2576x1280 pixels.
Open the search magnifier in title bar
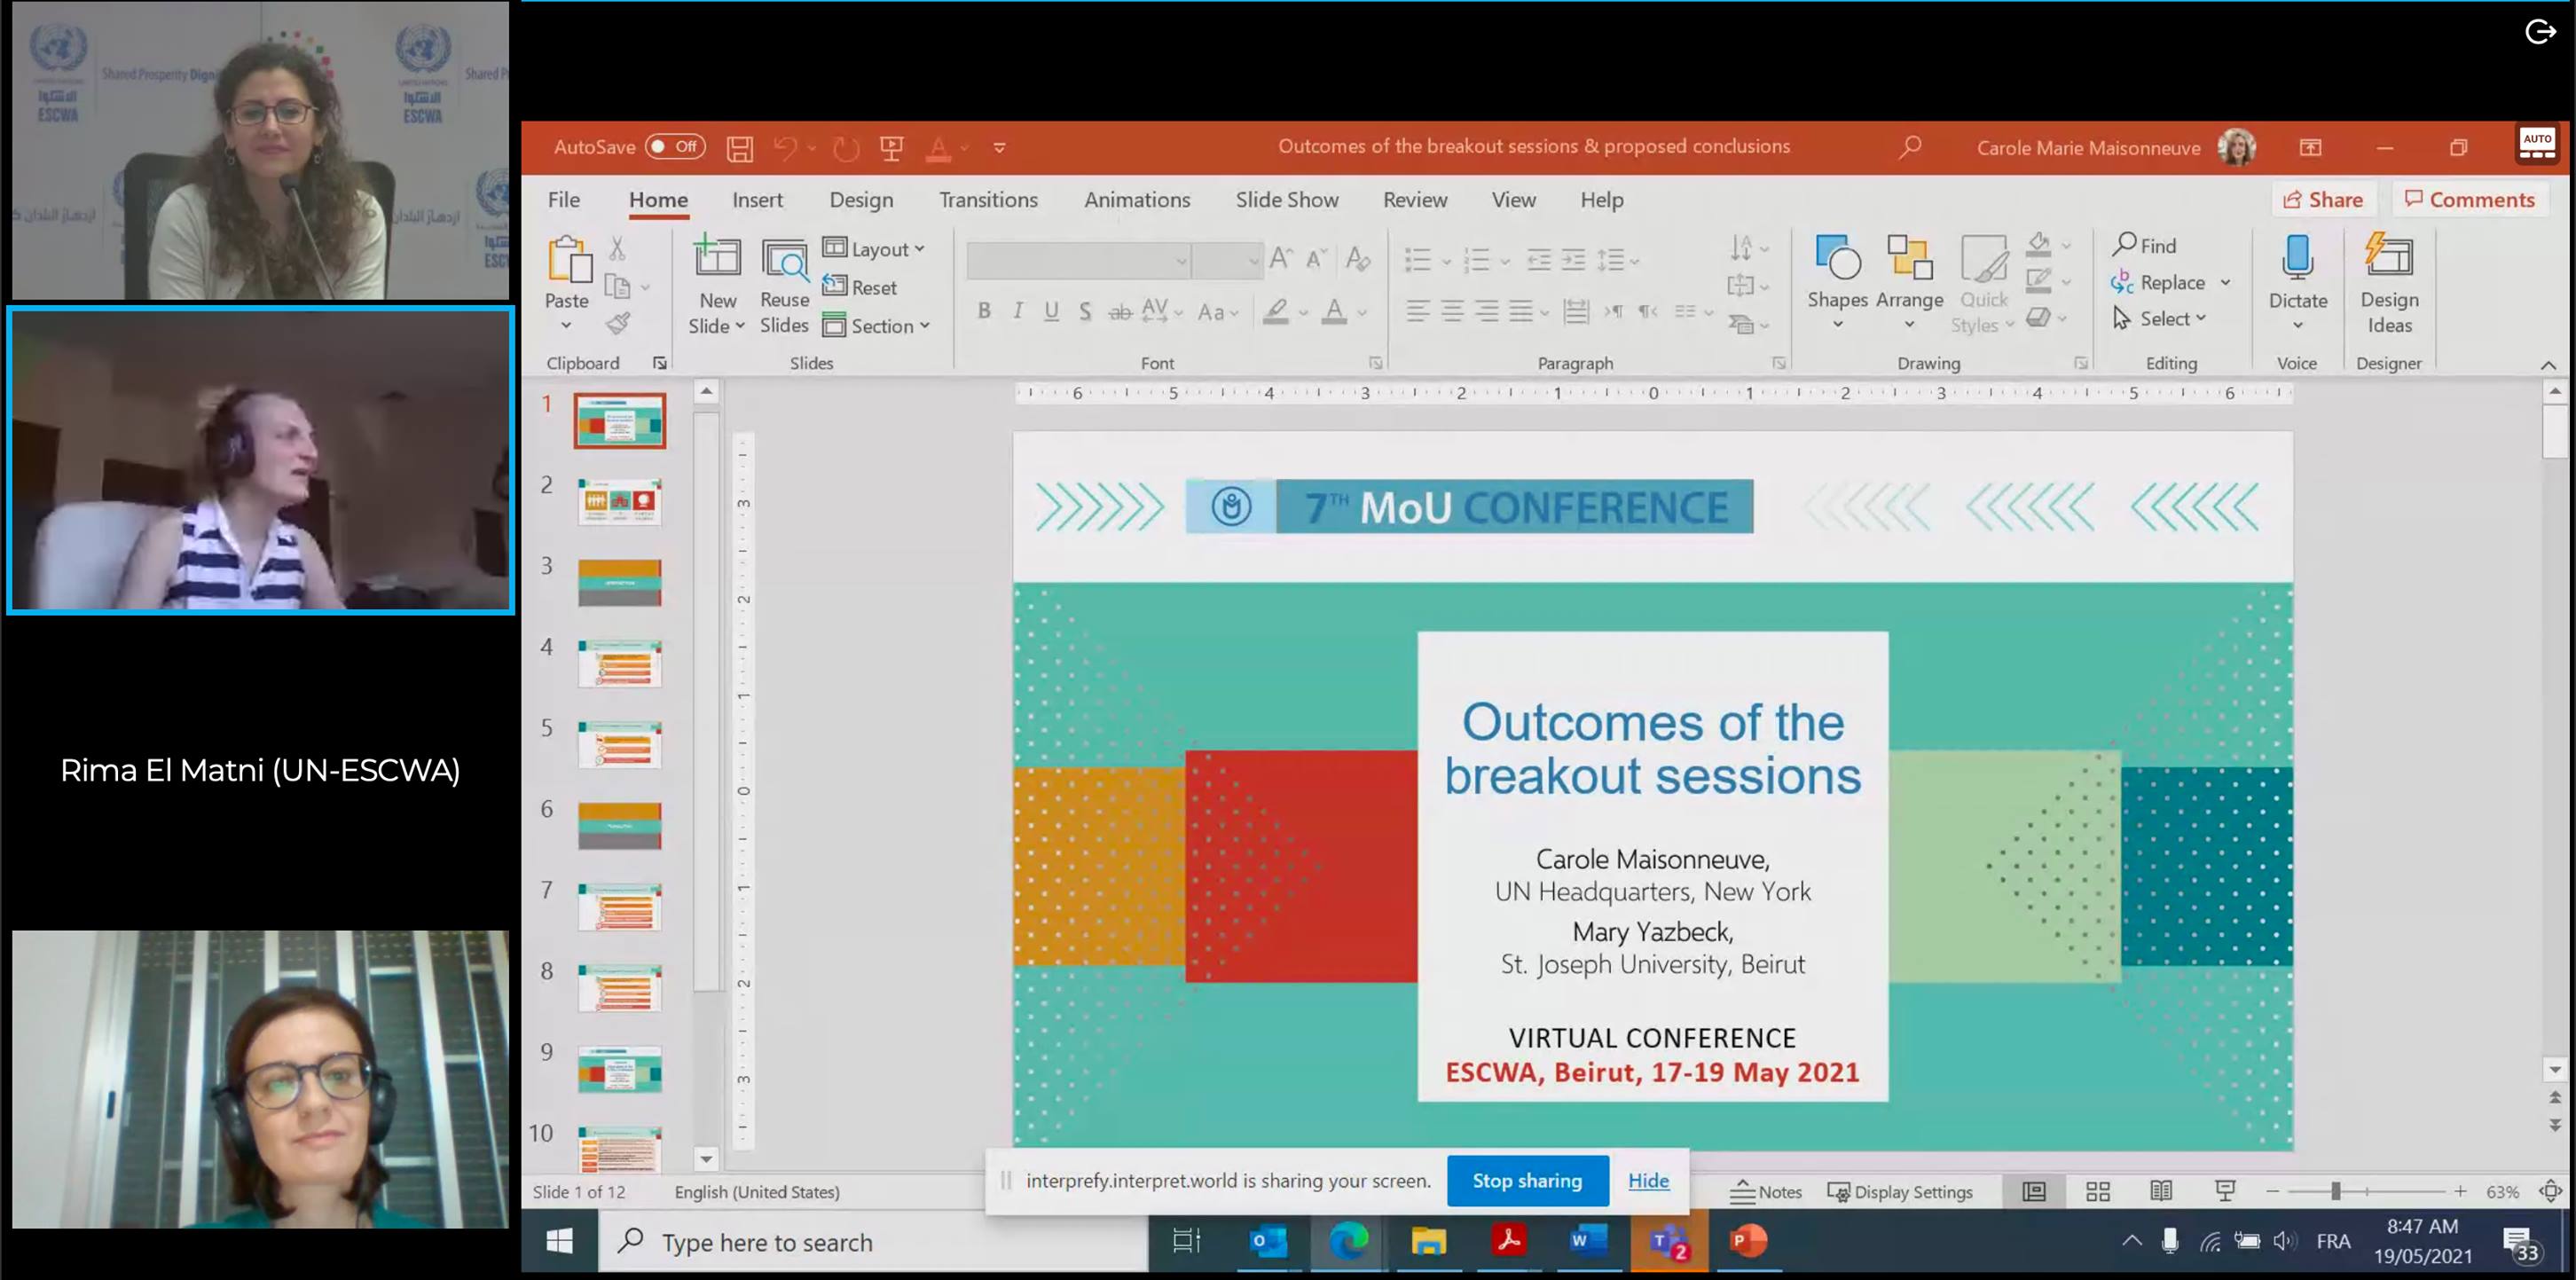point(1909,147)
